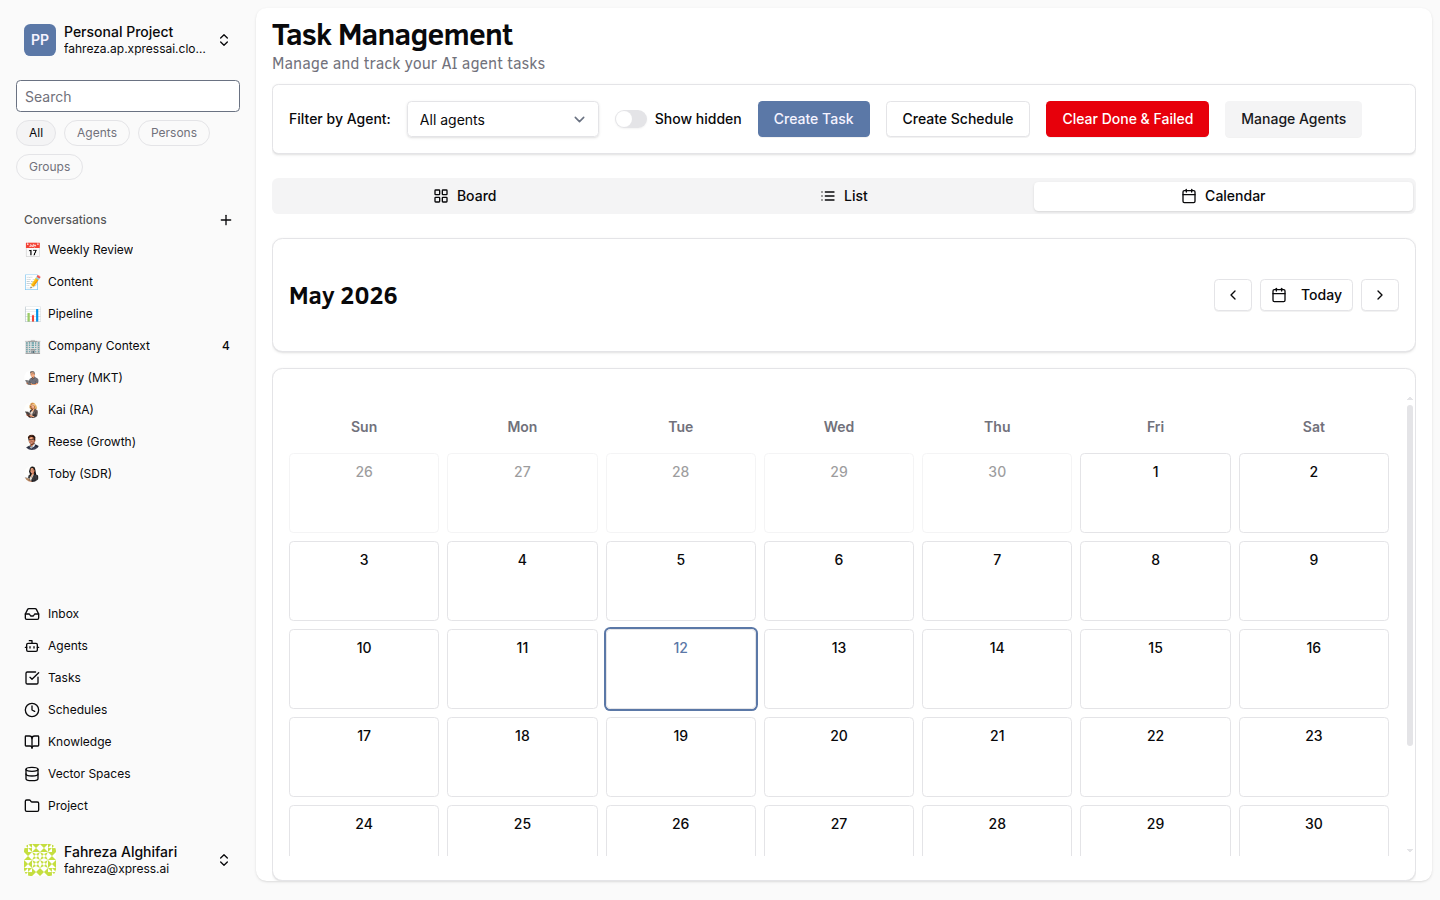Go to previous month with left chevron
Viewport: 1440px width, 900px height.
pyautogui.click(x=1233, y=295)
